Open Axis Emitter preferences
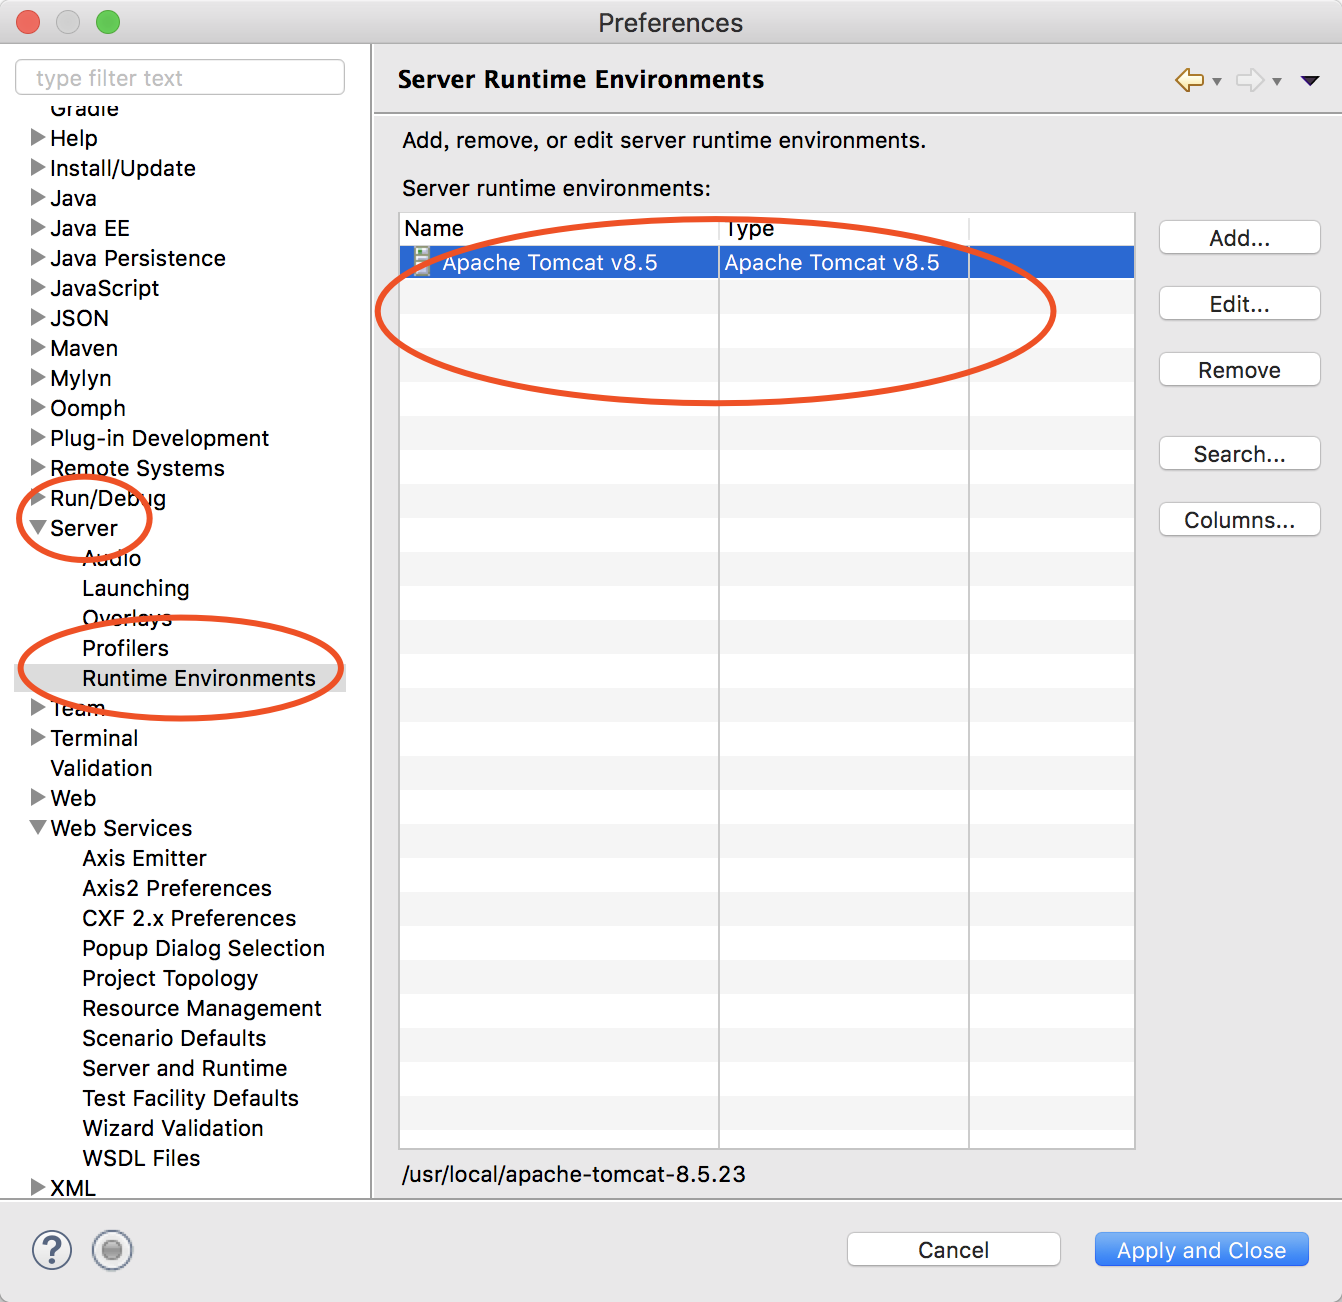This screenshot has height=1302, width=1342. tap(145, 858)
